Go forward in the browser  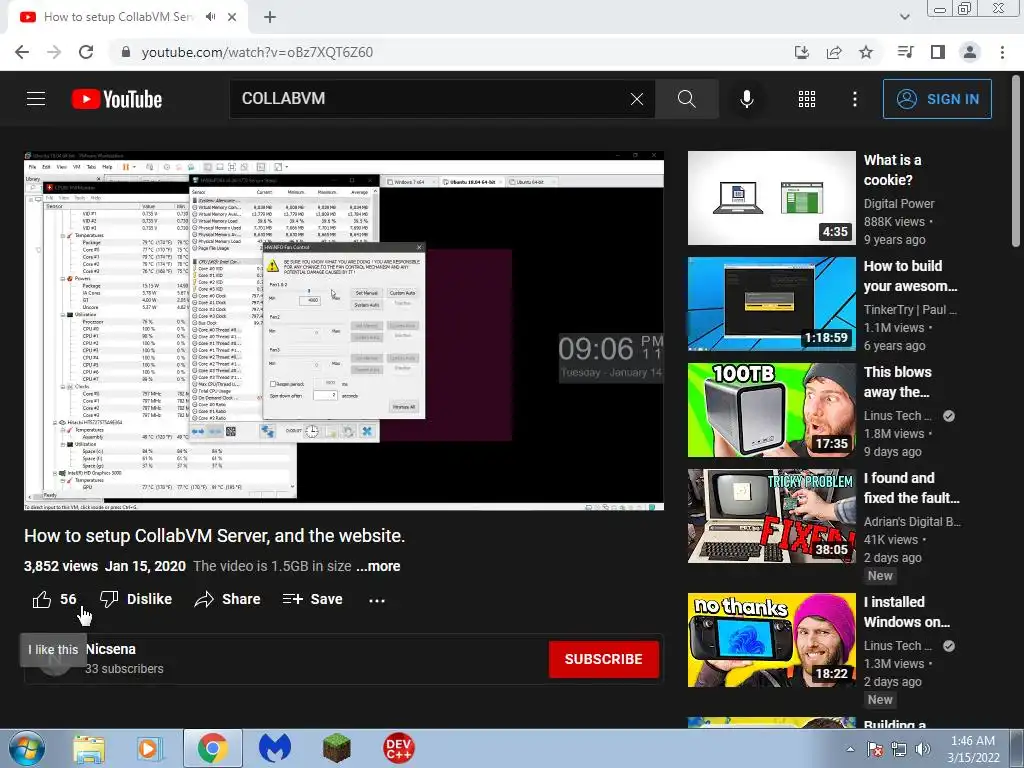click(x=54, y=52)
